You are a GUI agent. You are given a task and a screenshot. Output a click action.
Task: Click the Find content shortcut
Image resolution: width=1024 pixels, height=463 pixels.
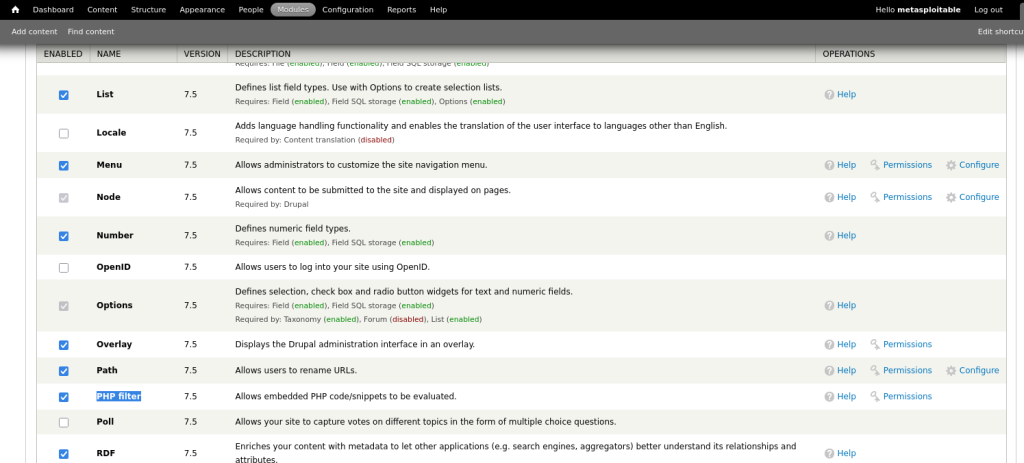pyautogui.click(x=91, y=31)
